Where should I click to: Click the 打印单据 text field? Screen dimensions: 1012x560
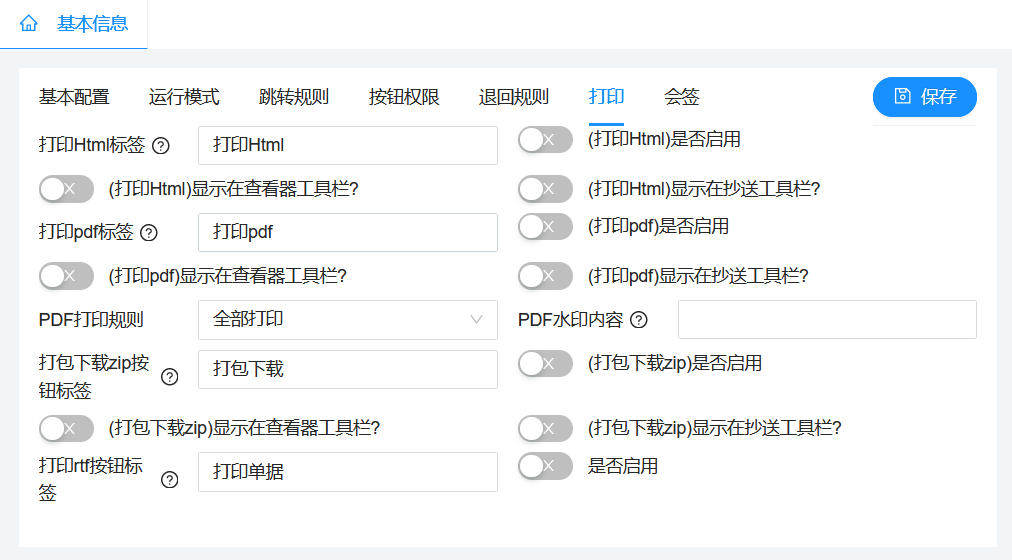tap(348, 472)
